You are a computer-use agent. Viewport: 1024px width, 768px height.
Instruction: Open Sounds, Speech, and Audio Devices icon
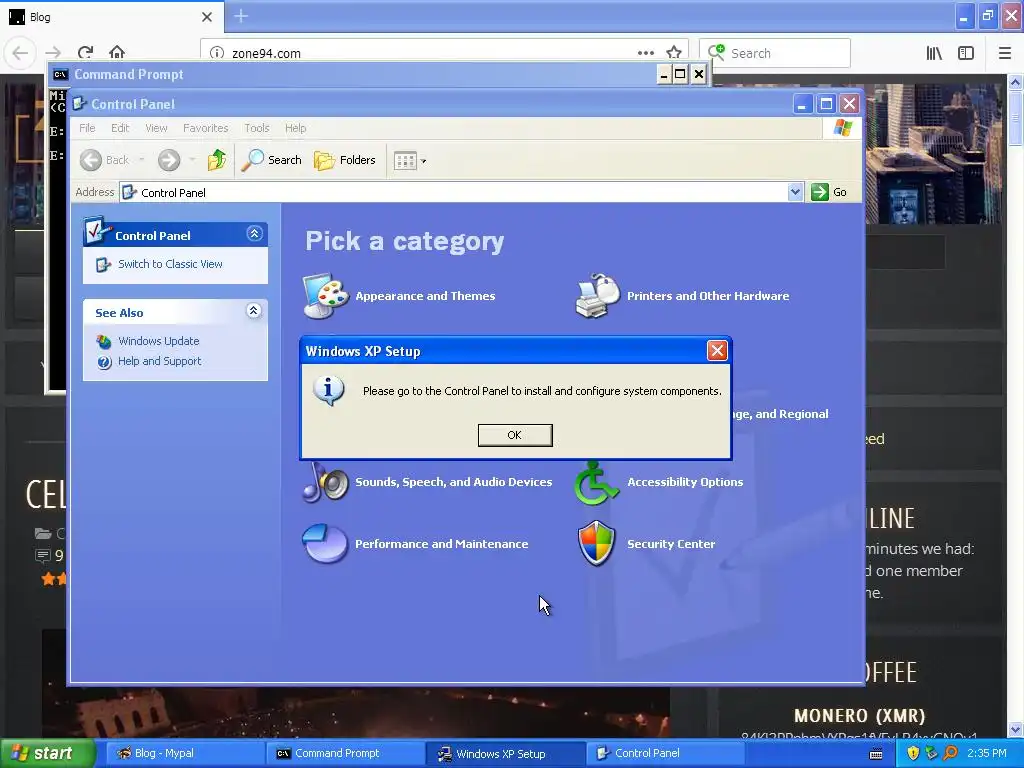click(x=325, y=482)
